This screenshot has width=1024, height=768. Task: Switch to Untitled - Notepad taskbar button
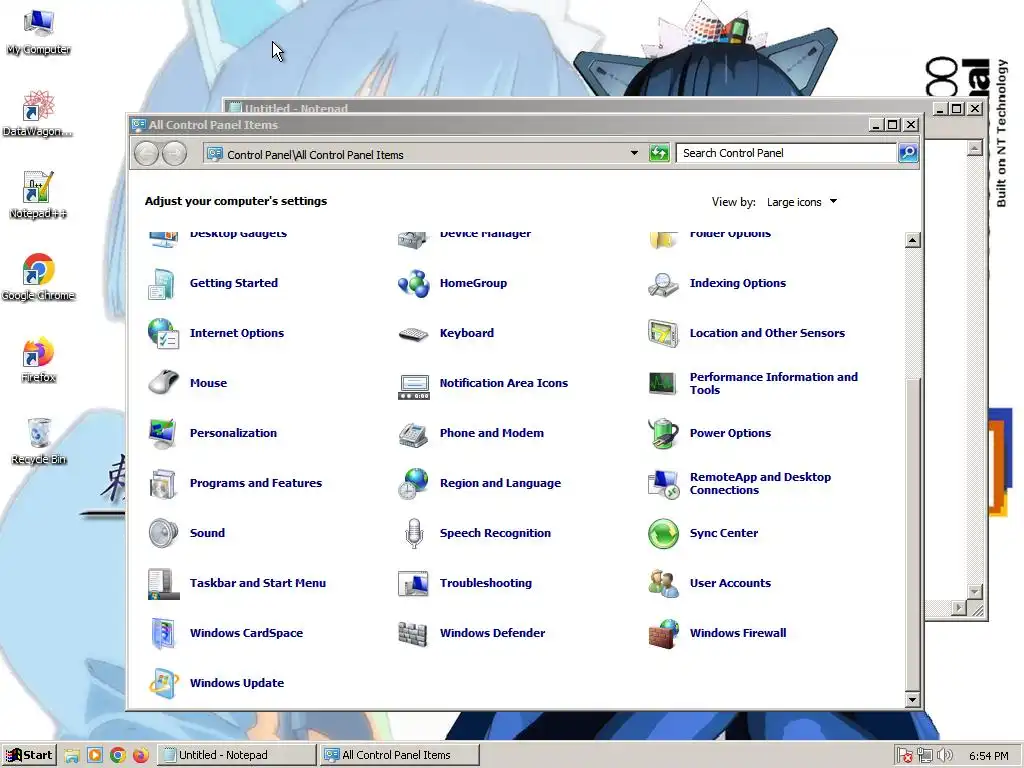pyautogui.click(x=238, y=755)
